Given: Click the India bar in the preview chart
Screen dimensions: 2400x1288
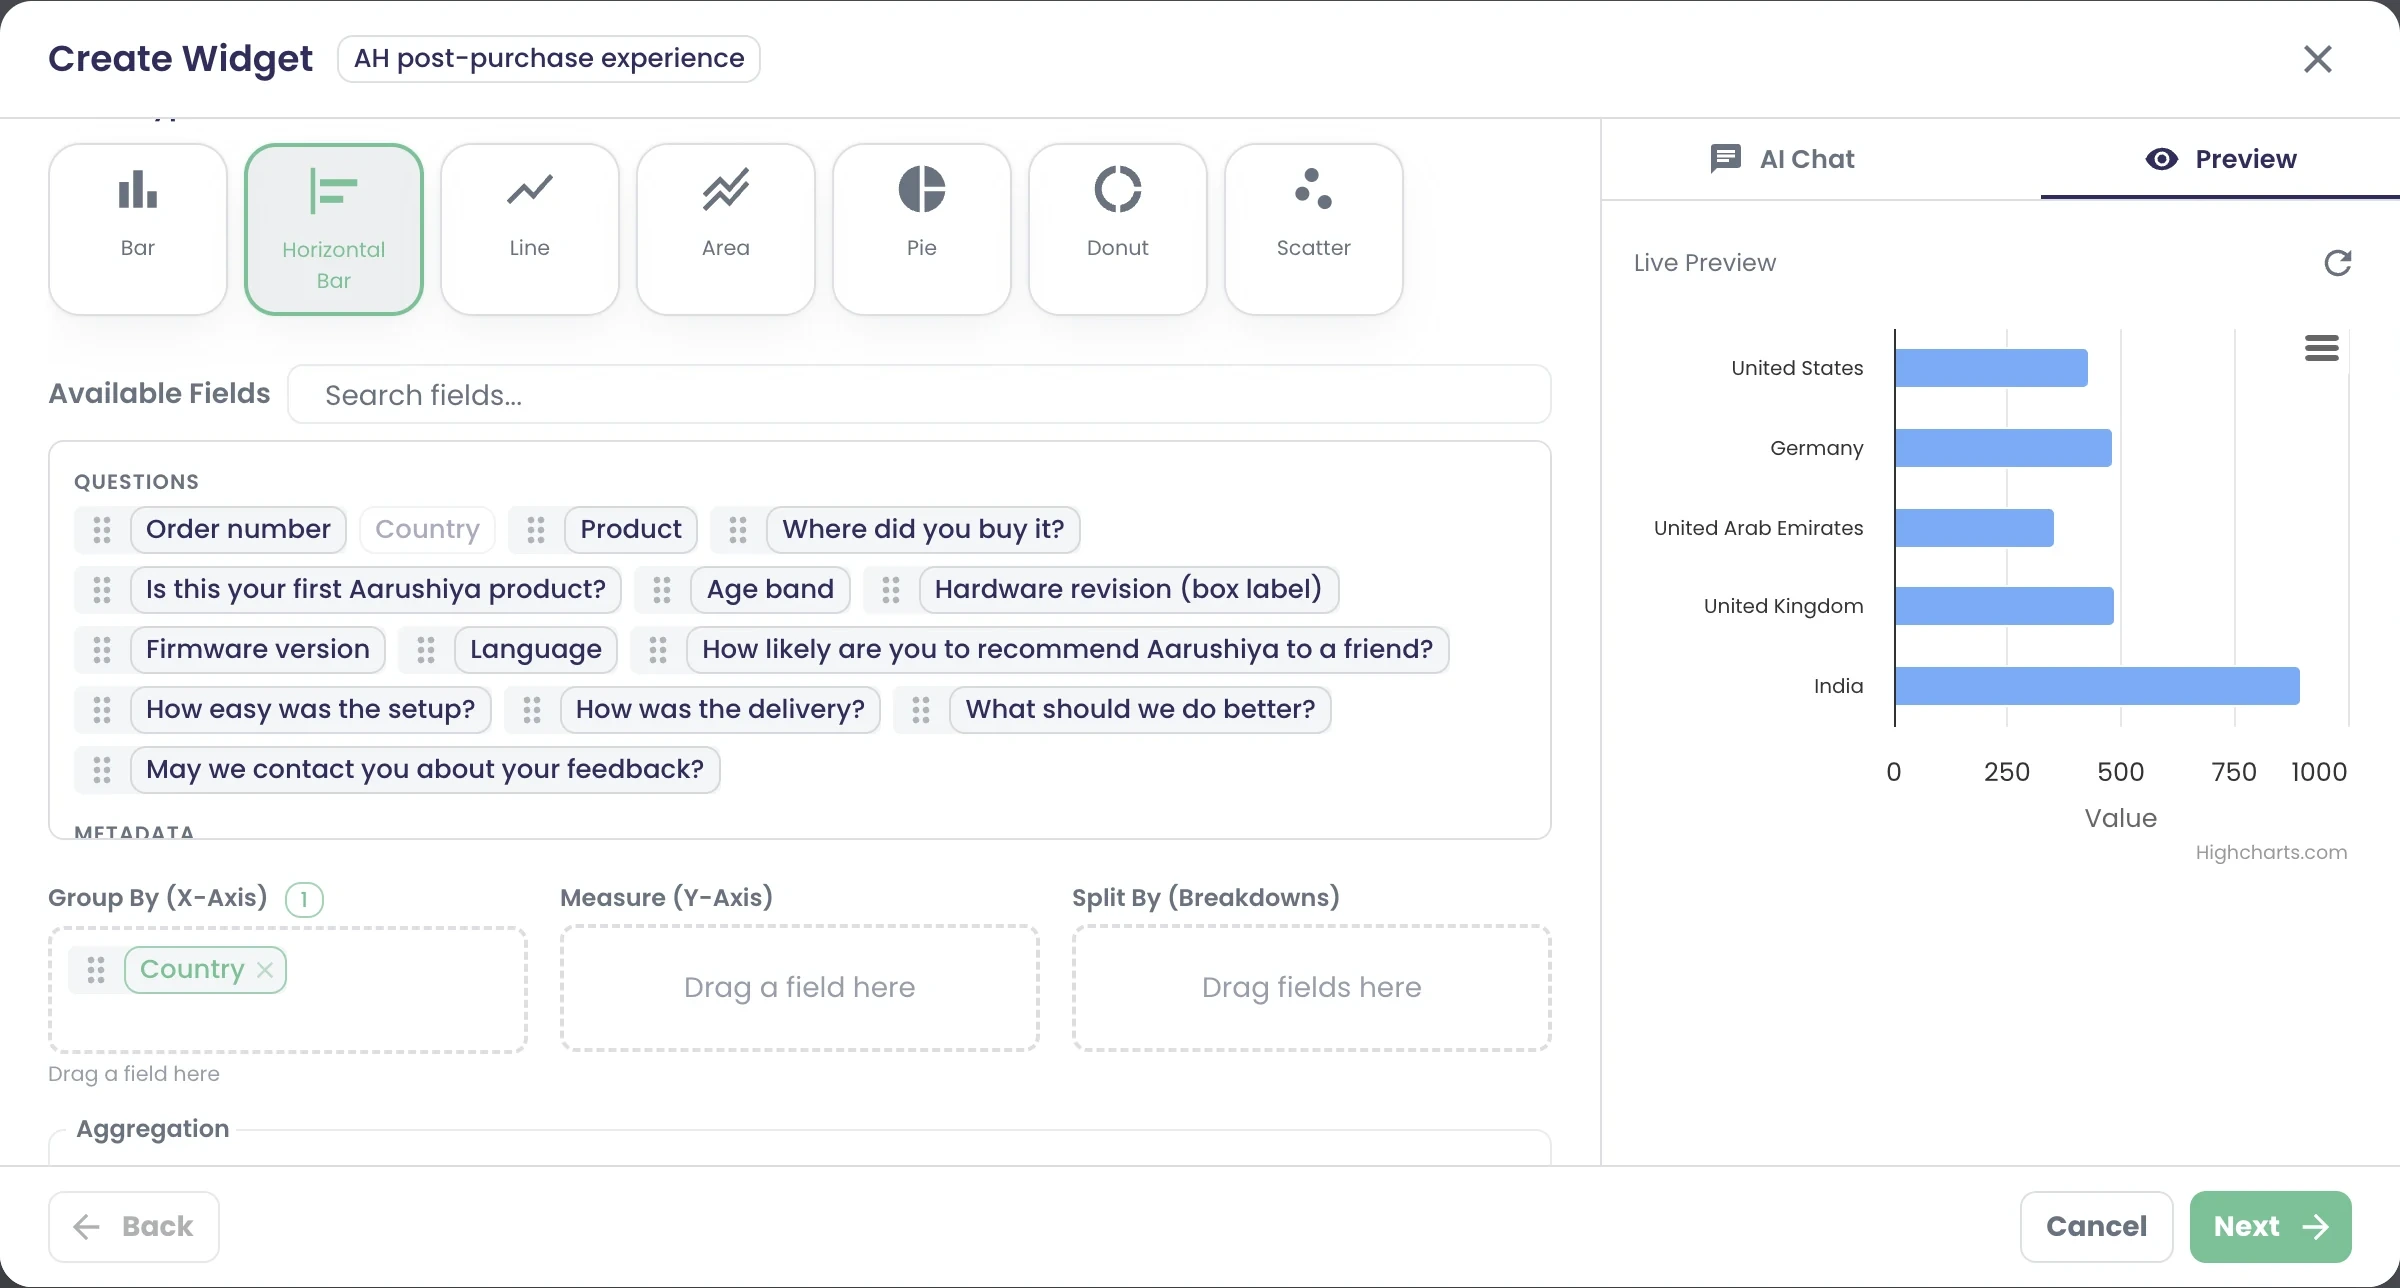Looking at the screenshot, I should coord(2097,686).
